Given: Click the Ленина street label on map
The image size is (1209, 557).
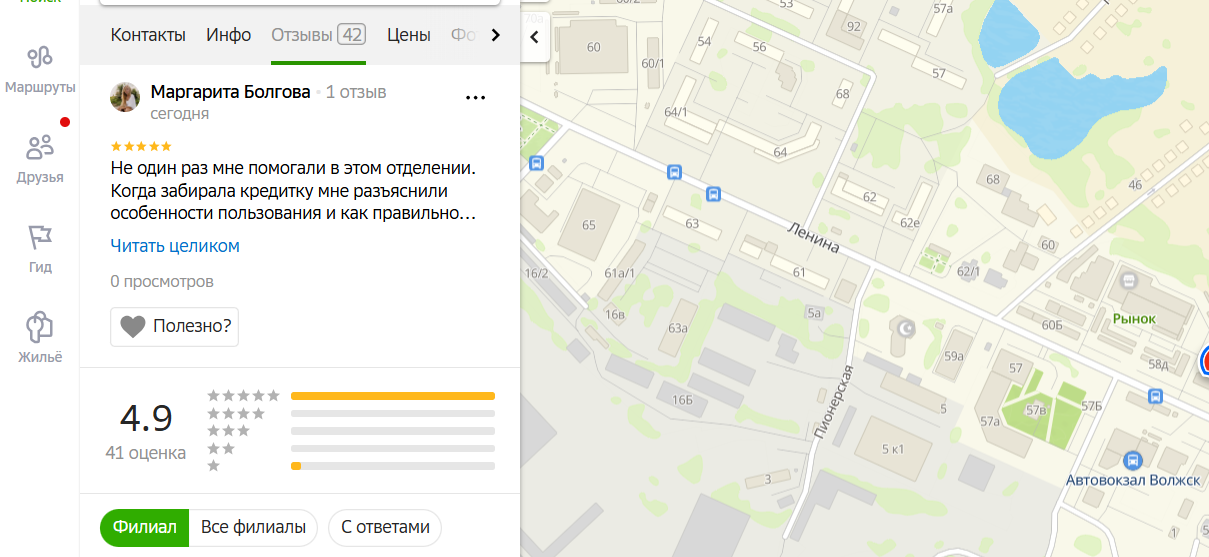Looking at the screenshot, I should [x=813, y=236].
